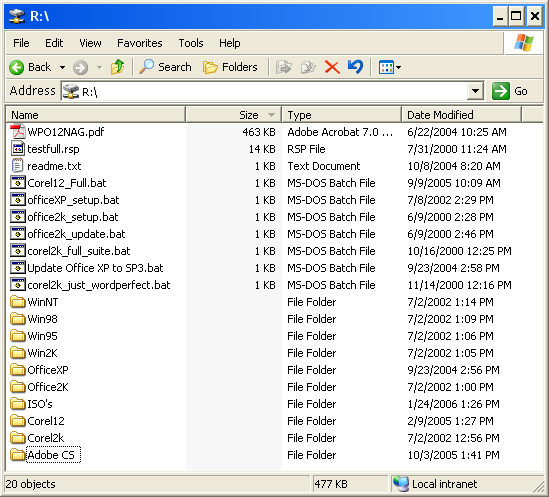Select the Win2K folder icon
The height and width of the screenshot is (497, 549).
tap(18, 352)
